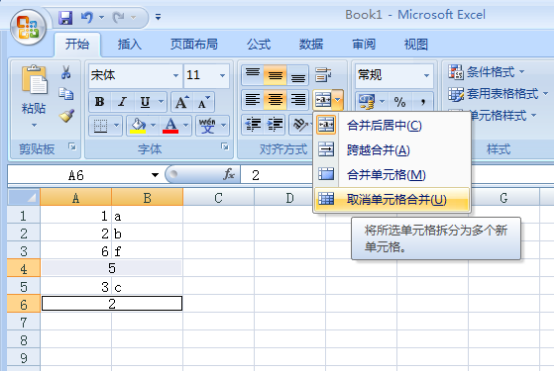
Task: Click the Office button logo
Action: [x=28, y=28]
